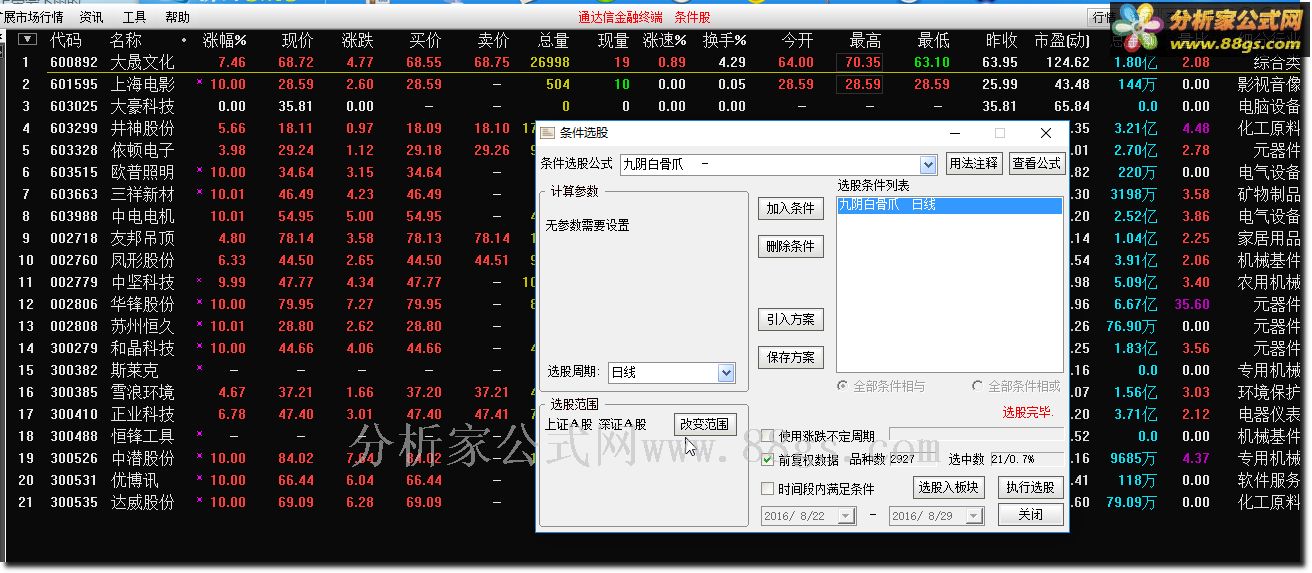Sort by the 今开 column header
The image size is (1312, 573).
click(797, 40)
